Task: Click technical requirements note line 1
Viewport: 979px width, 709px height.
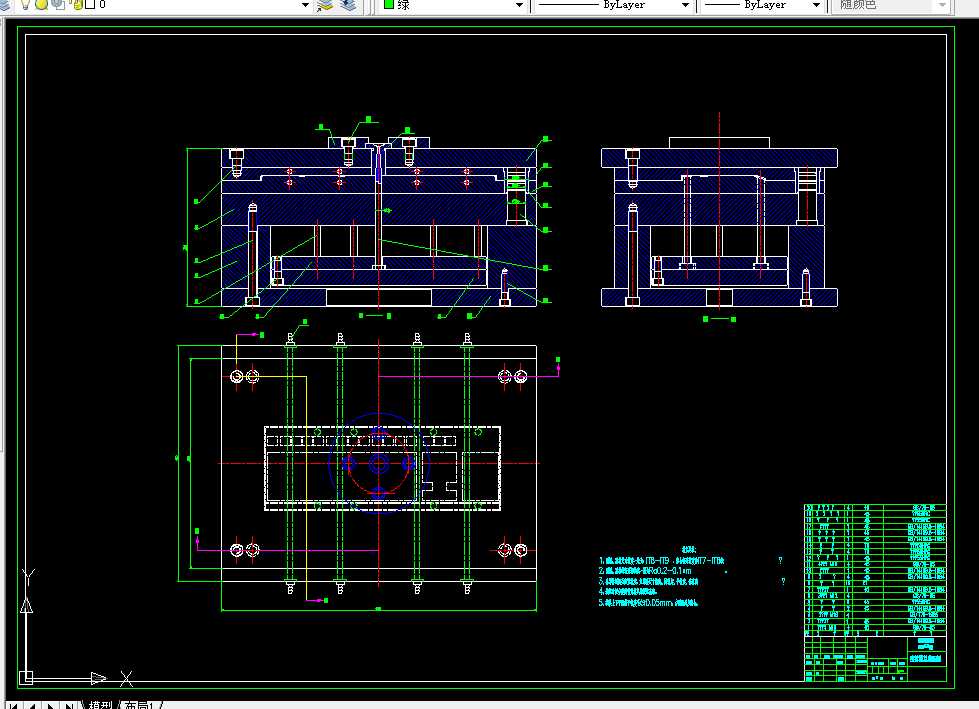Action: [x=661, y=561]
